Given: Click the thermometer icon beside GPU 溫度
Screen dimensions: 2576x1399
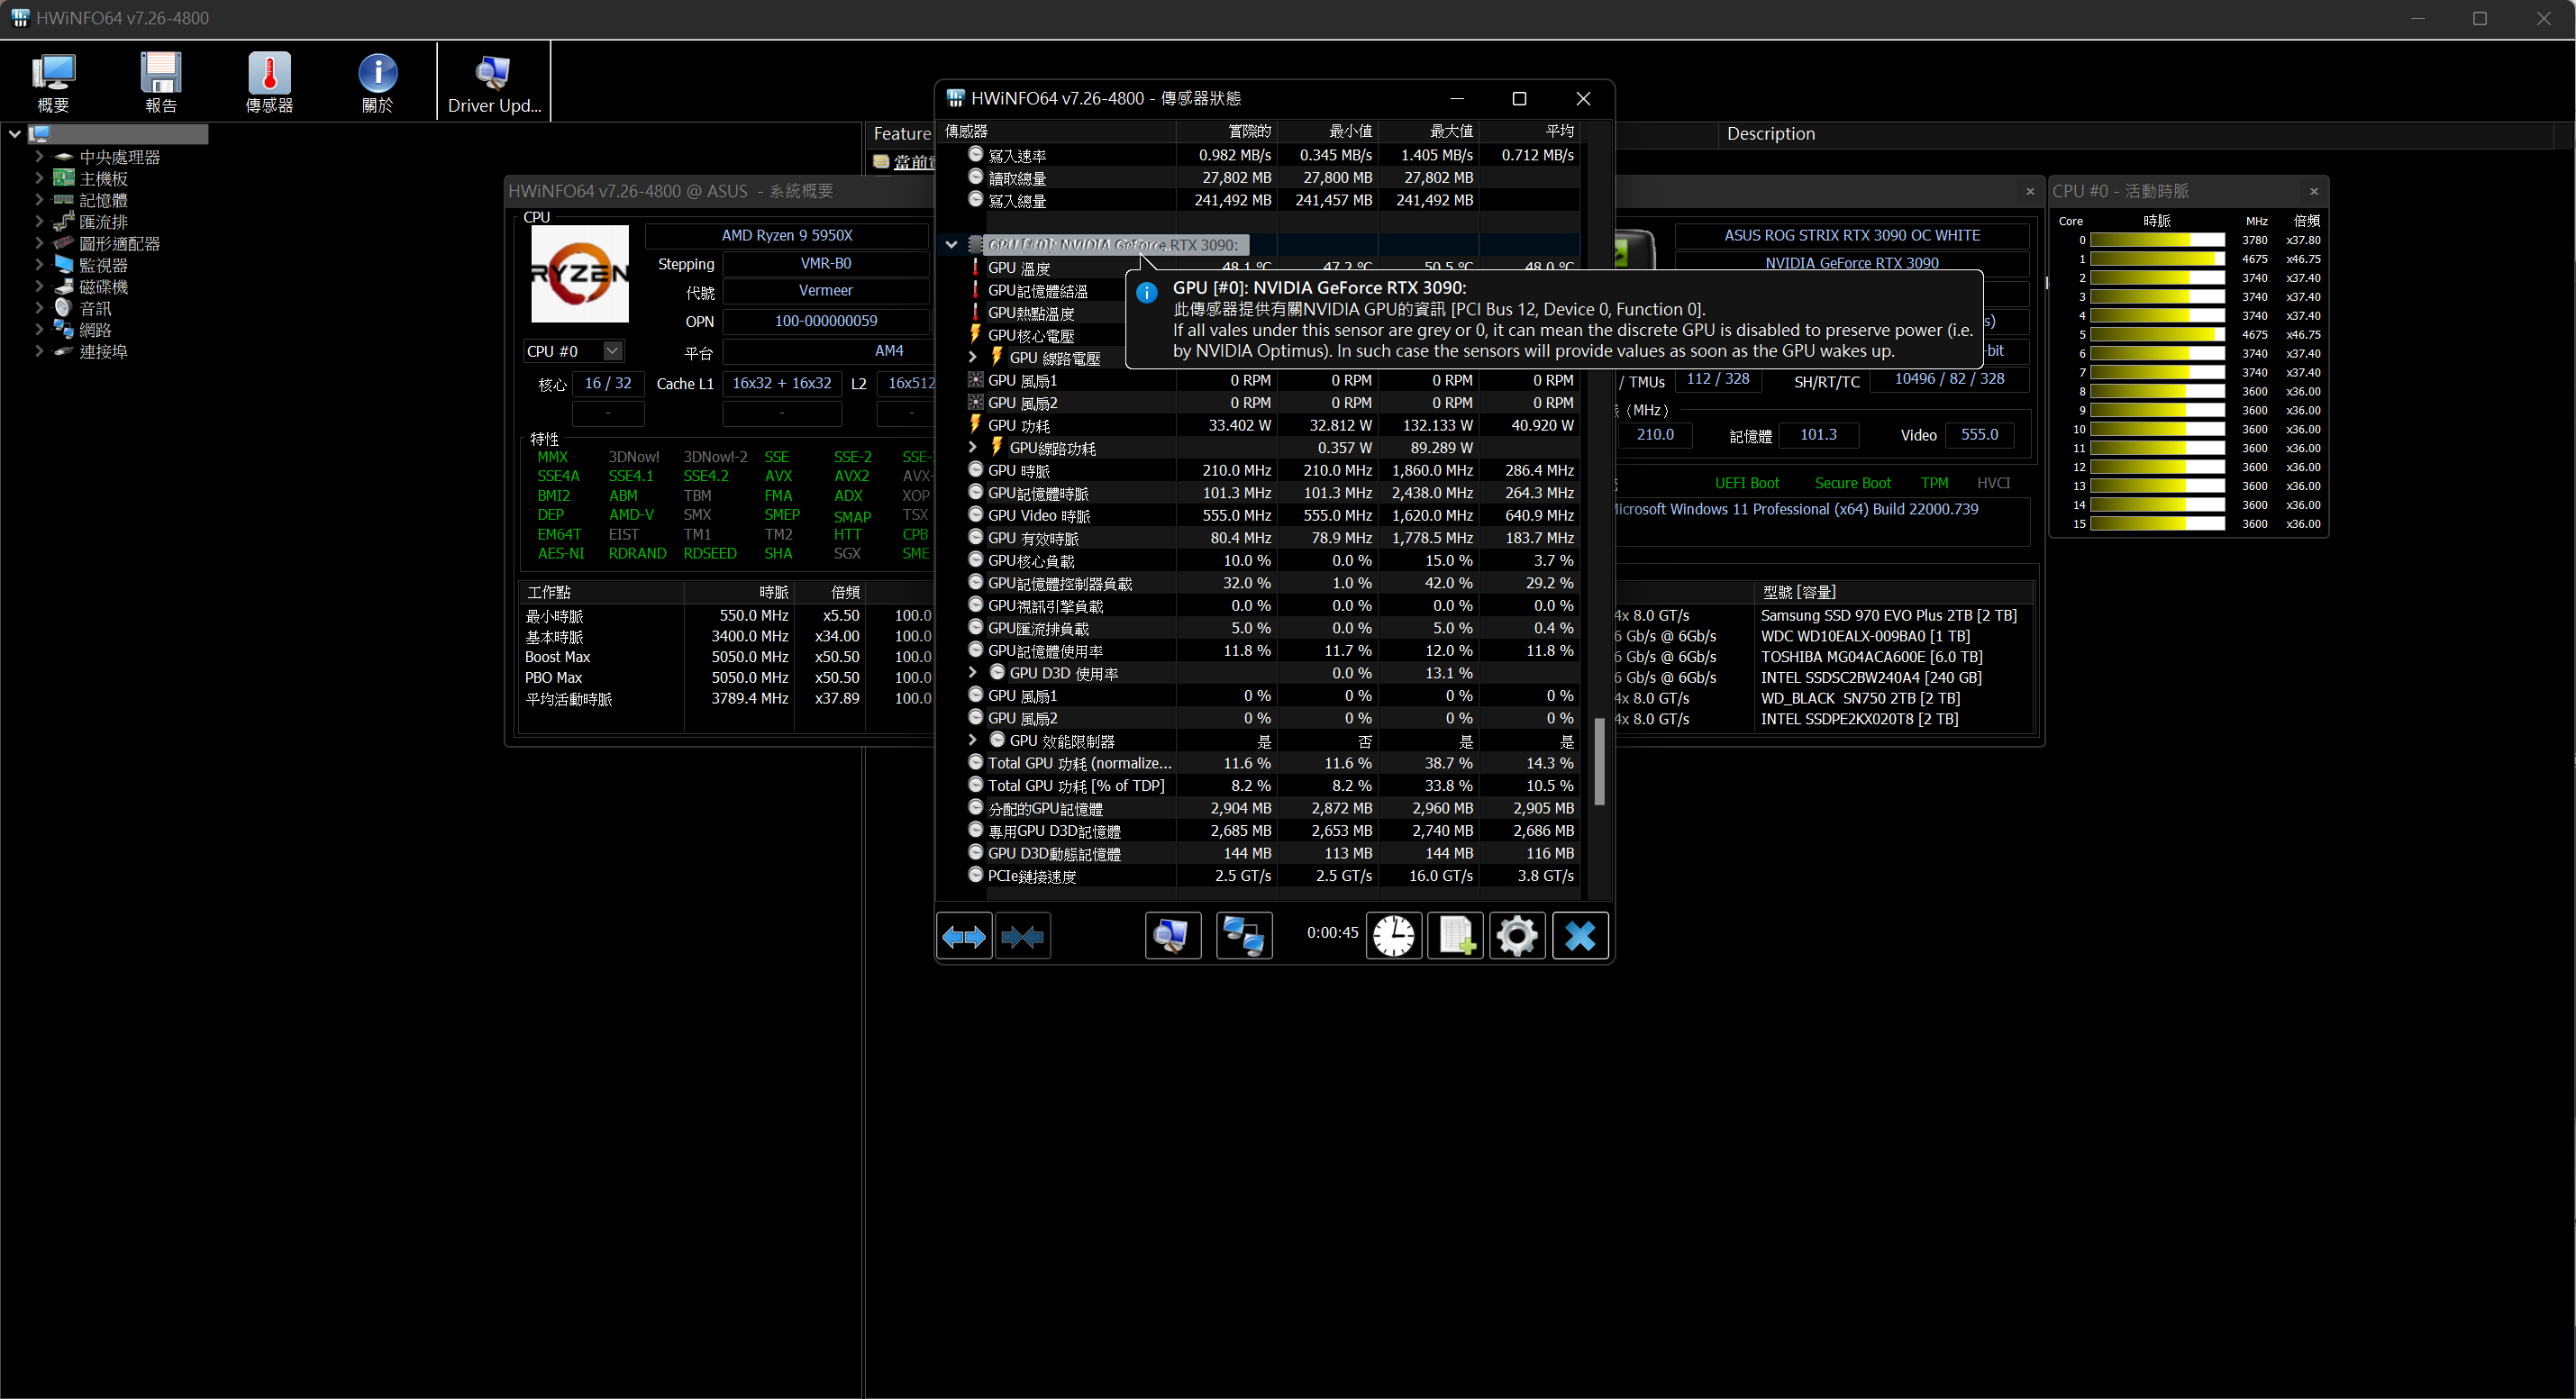Looking at the screenshot, I should point(975,267).
